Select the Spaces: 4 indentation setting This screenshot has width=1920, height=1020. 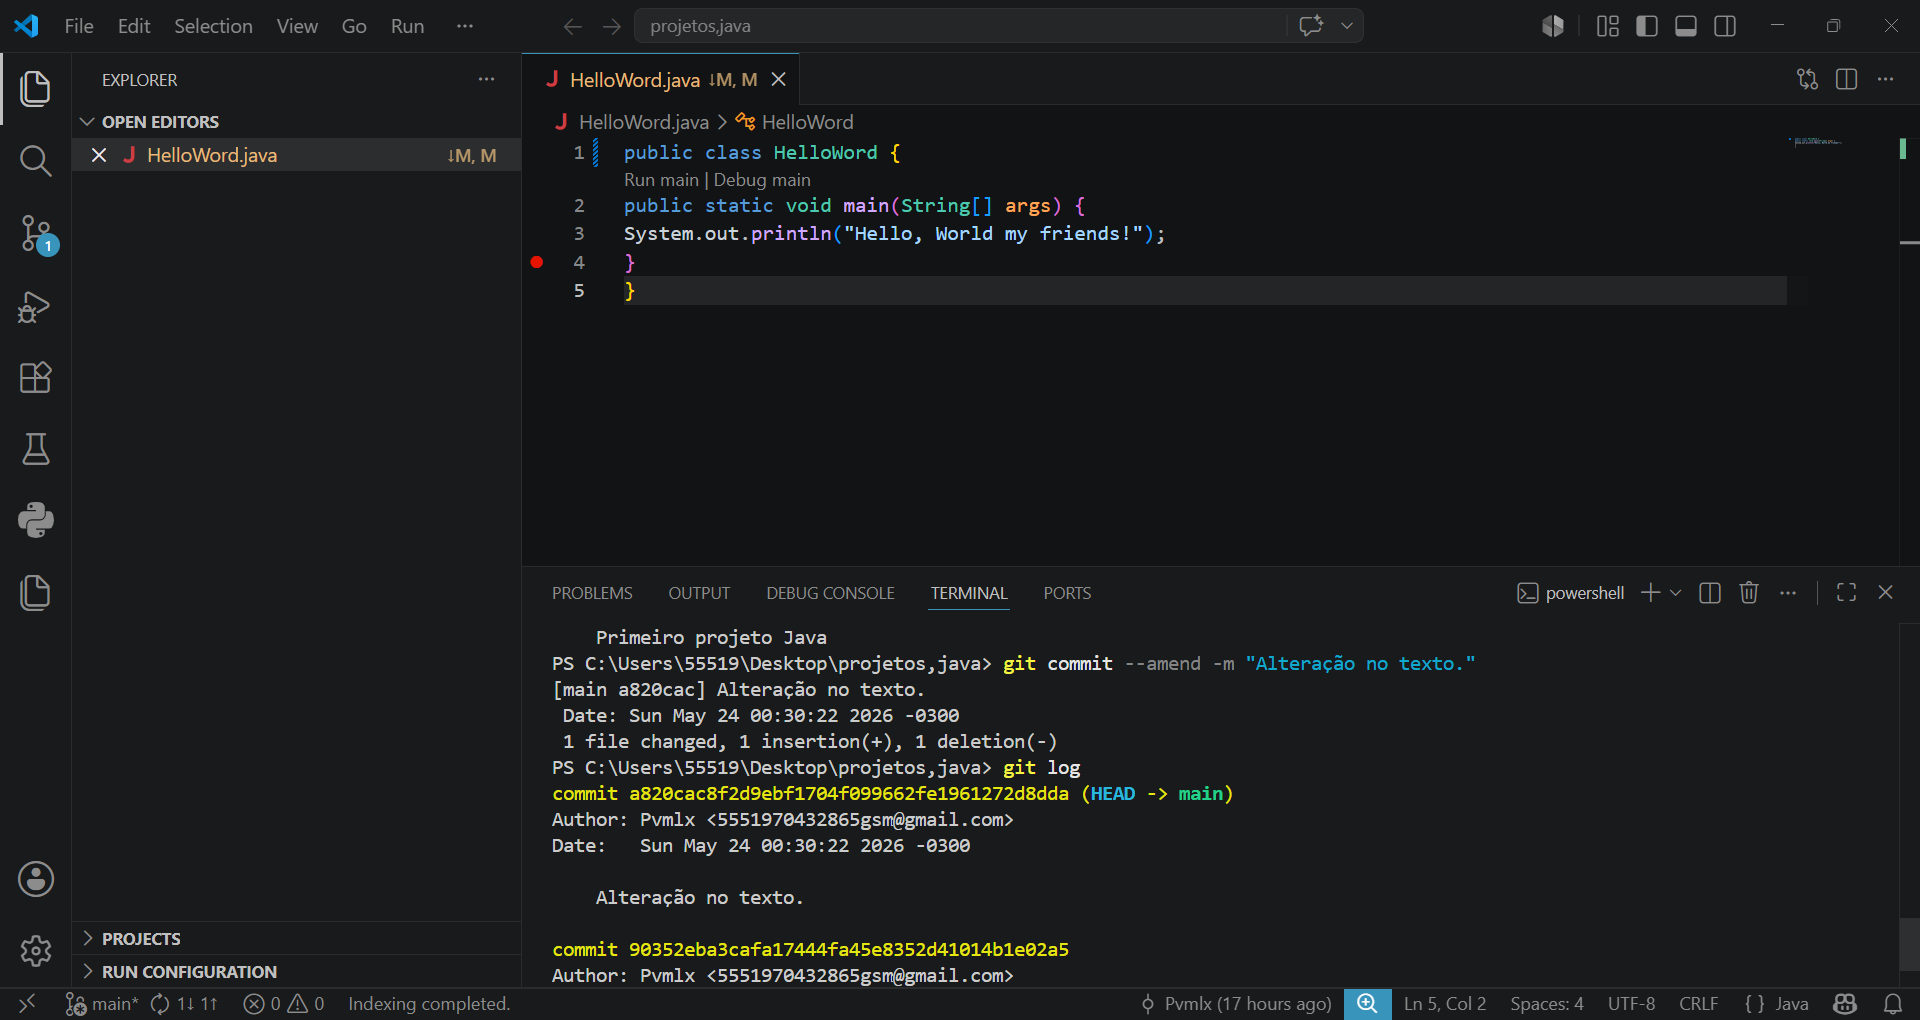pos(1546,1004)
